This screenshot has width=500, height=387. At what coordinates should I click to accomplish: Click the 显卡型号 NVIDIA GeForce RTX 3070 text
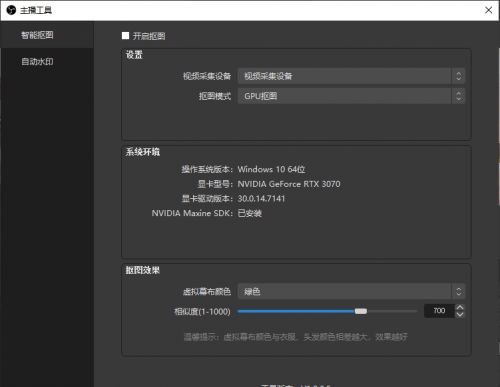click(x=289, y=184)
